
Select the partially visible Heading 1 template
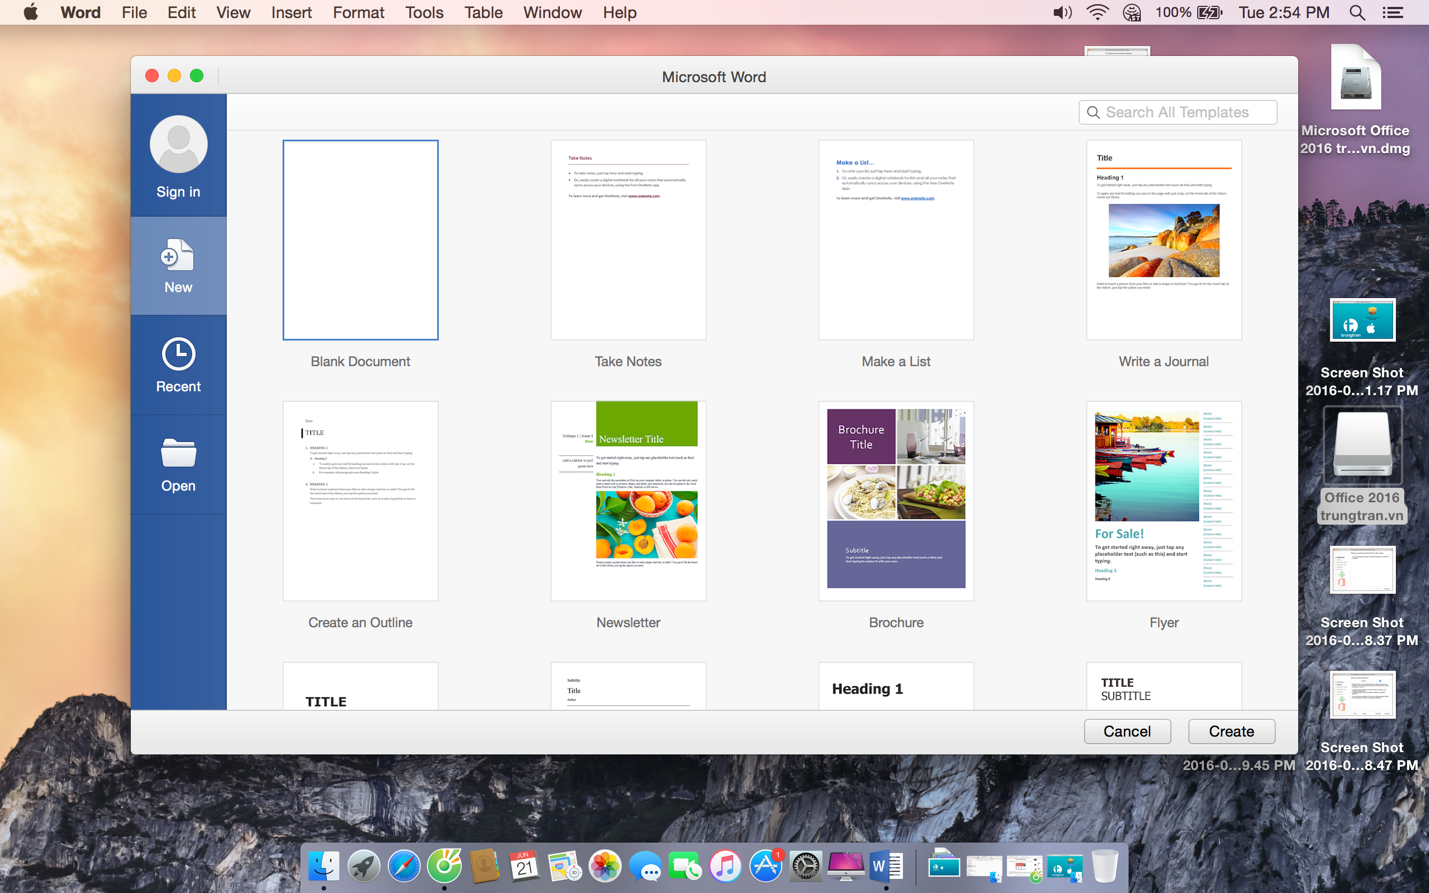tap(896, 686)
